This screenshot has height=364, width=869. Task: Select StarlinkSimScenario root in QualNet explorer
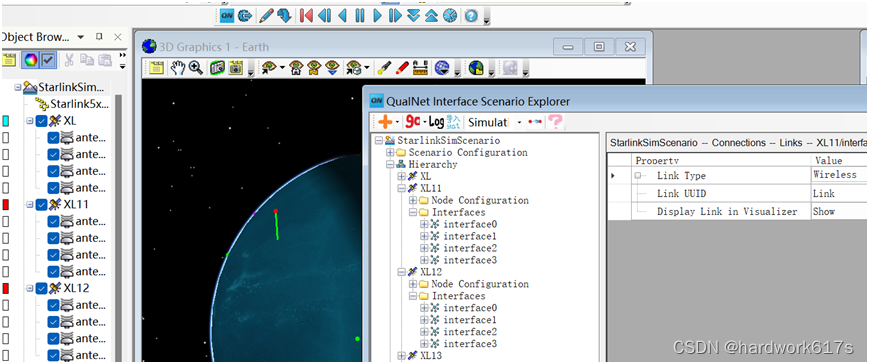(x=448, y=141)
